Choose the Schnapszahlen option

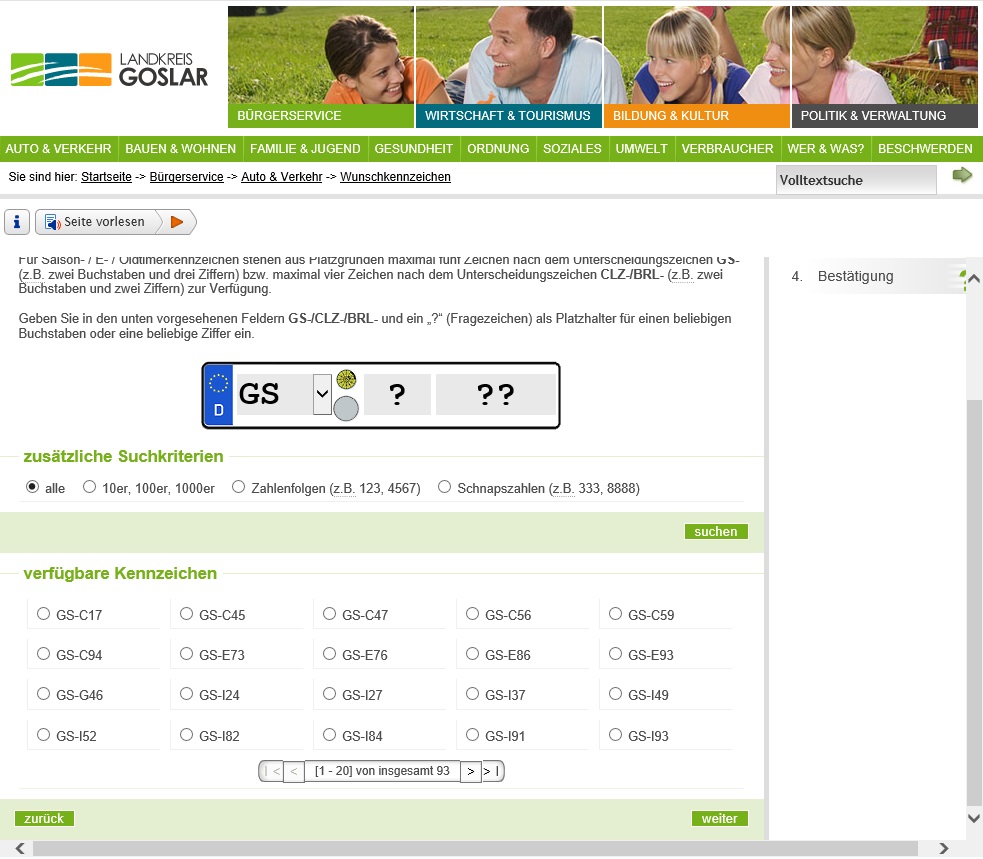pos(445,486)
